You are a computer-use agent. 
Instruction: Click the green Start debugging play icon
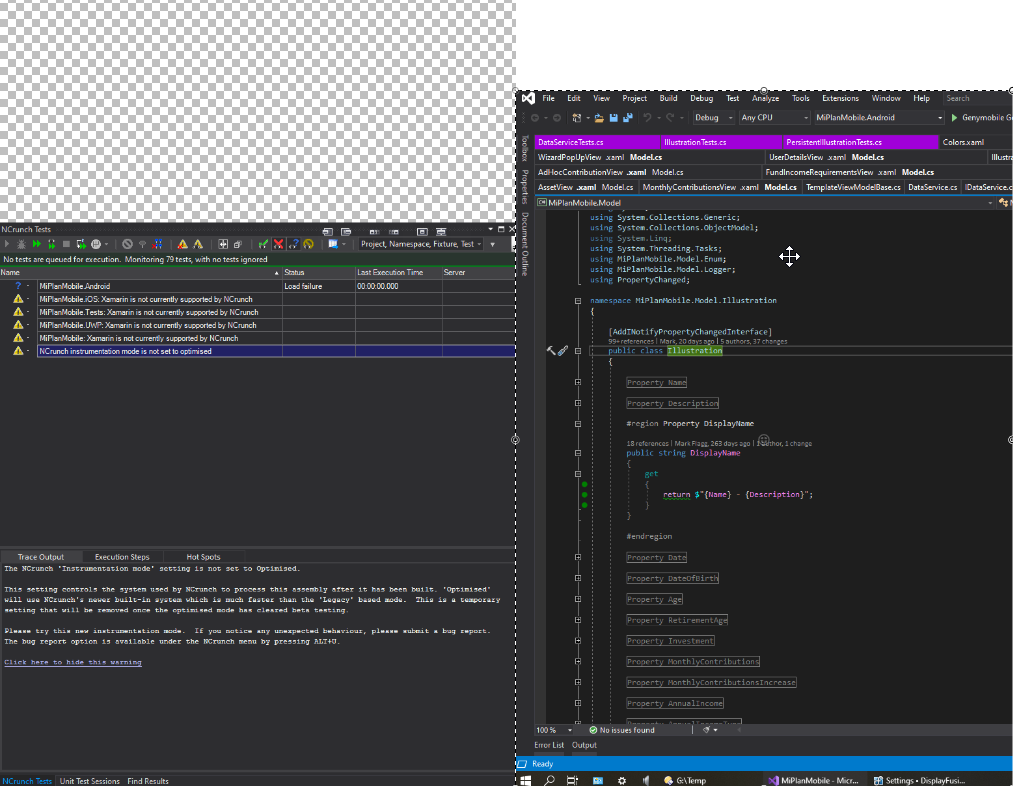954,118
